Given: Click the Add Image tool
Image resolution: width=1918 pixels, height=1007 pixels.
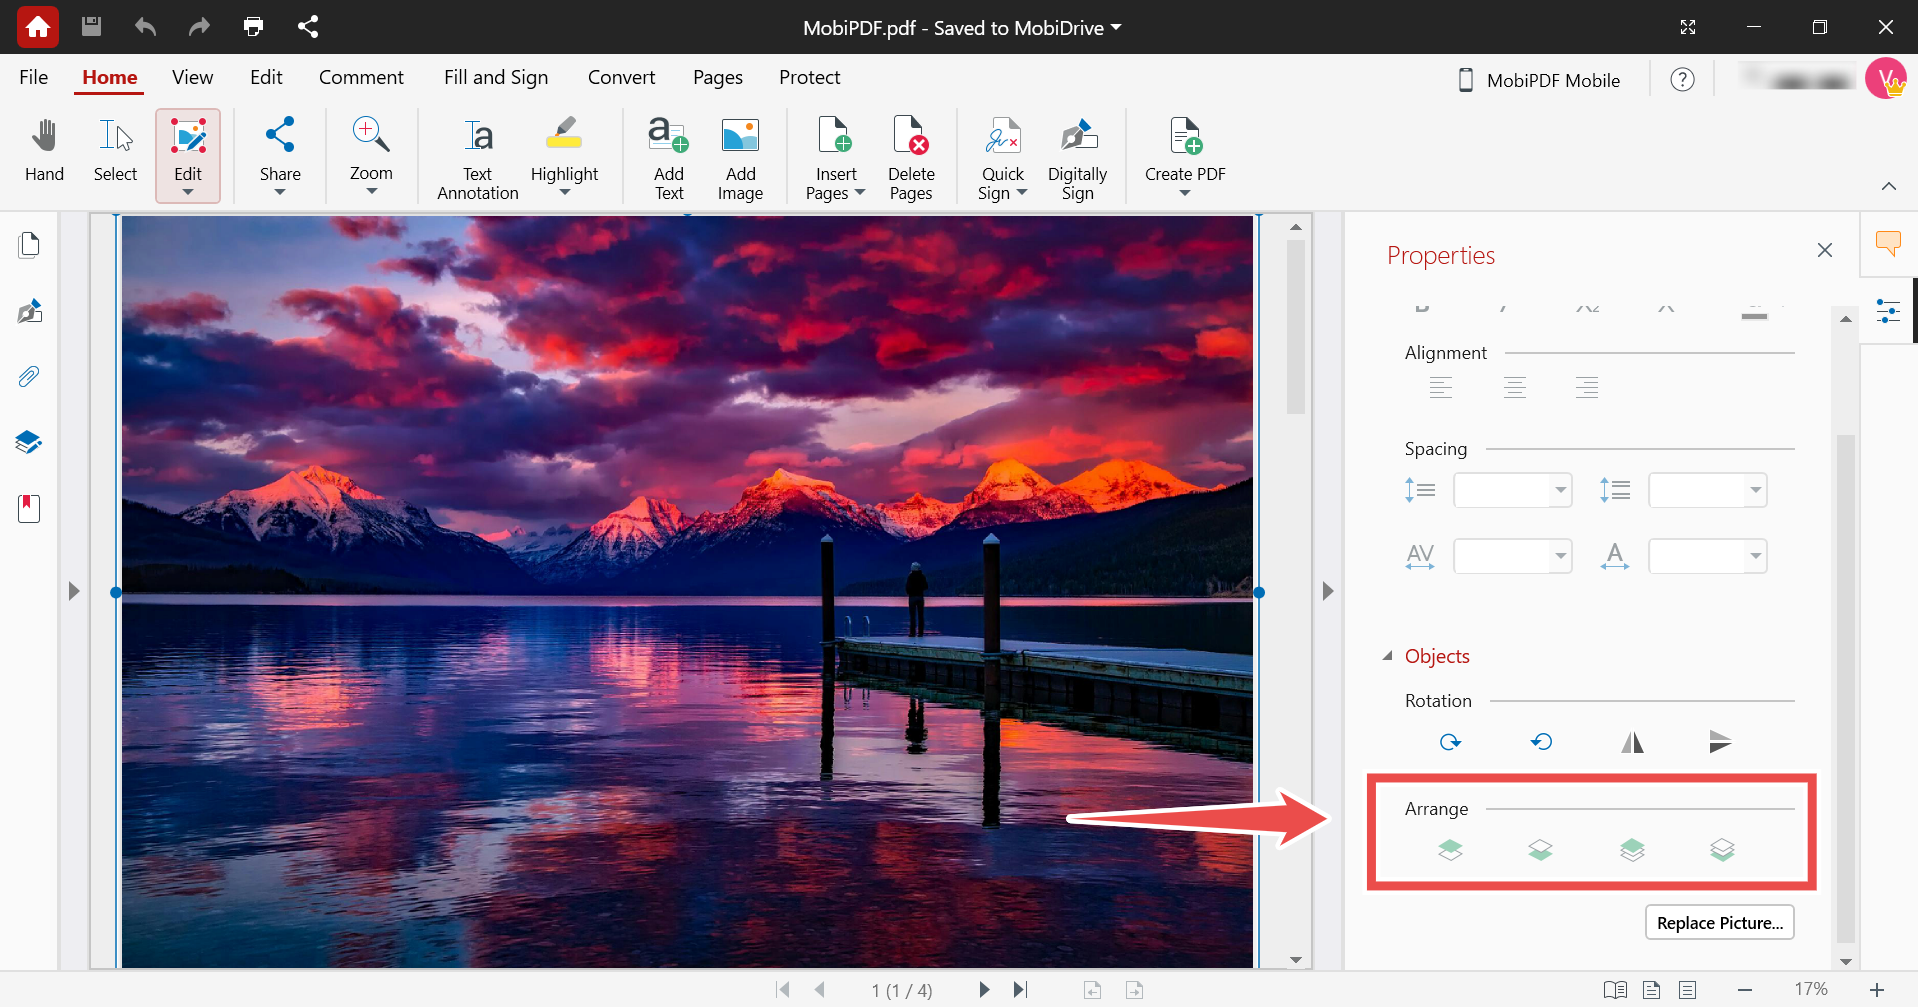Looking at the screenshot, I should [740, 158].
